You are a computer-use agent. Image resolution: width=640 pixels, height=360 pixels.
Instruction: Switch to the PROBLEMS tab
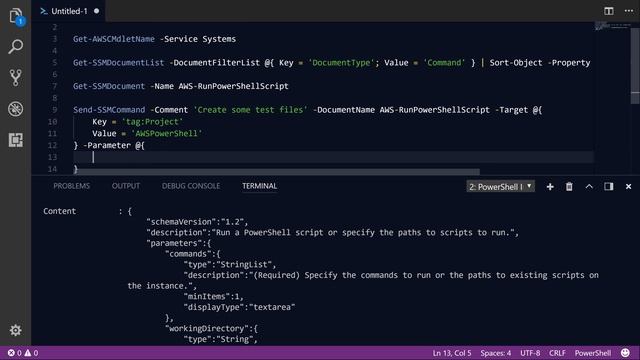click(71, 186)
